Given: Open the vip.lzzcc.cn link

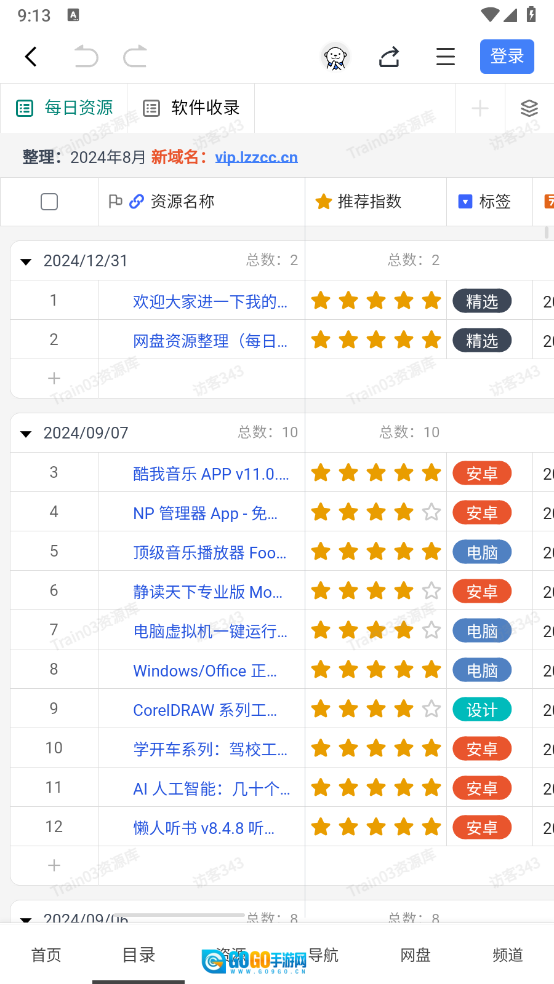Looking at the screenshot, I should coord(256,157).
